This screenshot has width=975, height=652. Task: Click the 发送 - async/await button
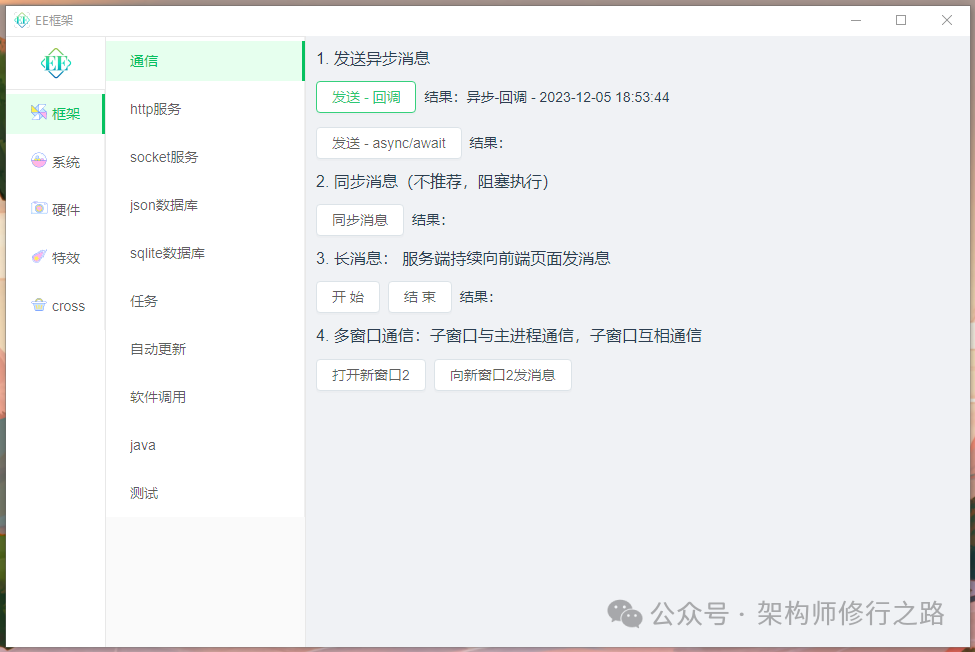click(x=389, y=143)
